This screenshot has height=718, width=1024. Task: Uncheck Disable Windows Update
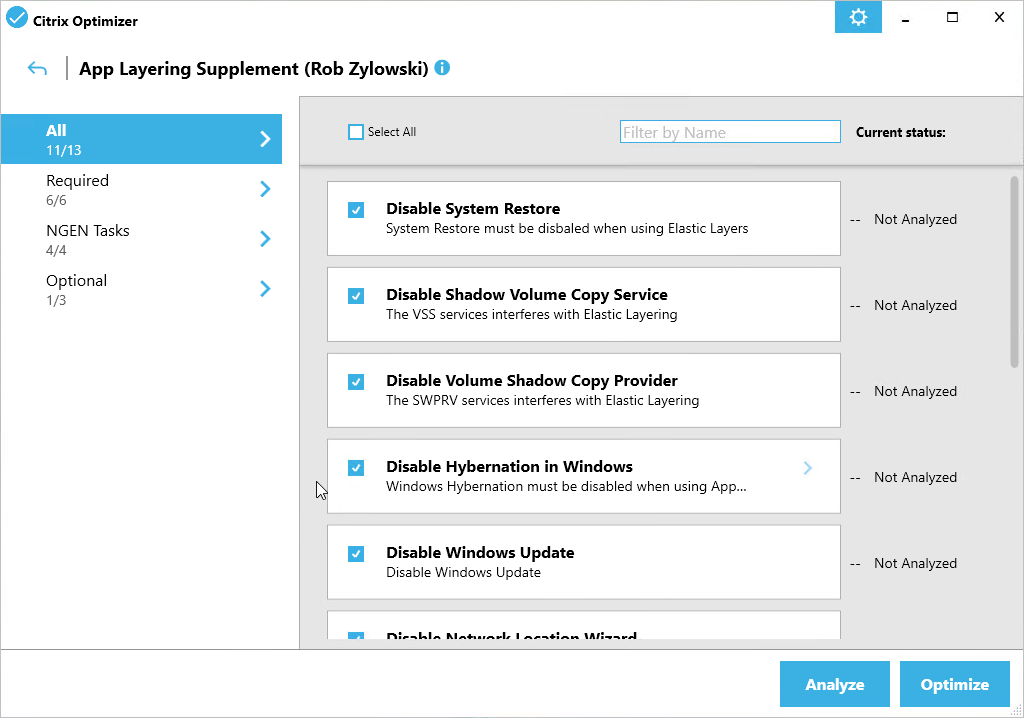point(356,554)
